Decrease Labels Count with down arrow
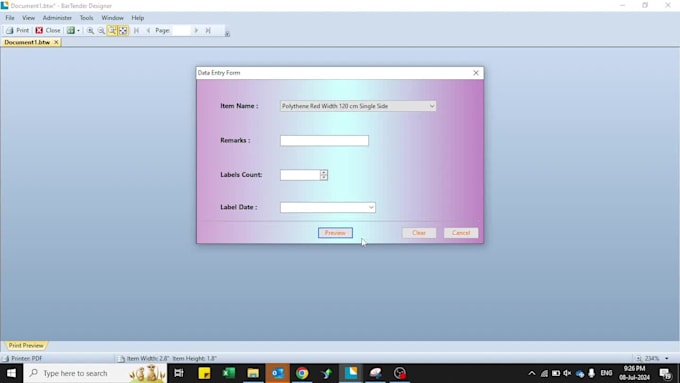This screenshot has width=680, height=383. pos(324,177)
